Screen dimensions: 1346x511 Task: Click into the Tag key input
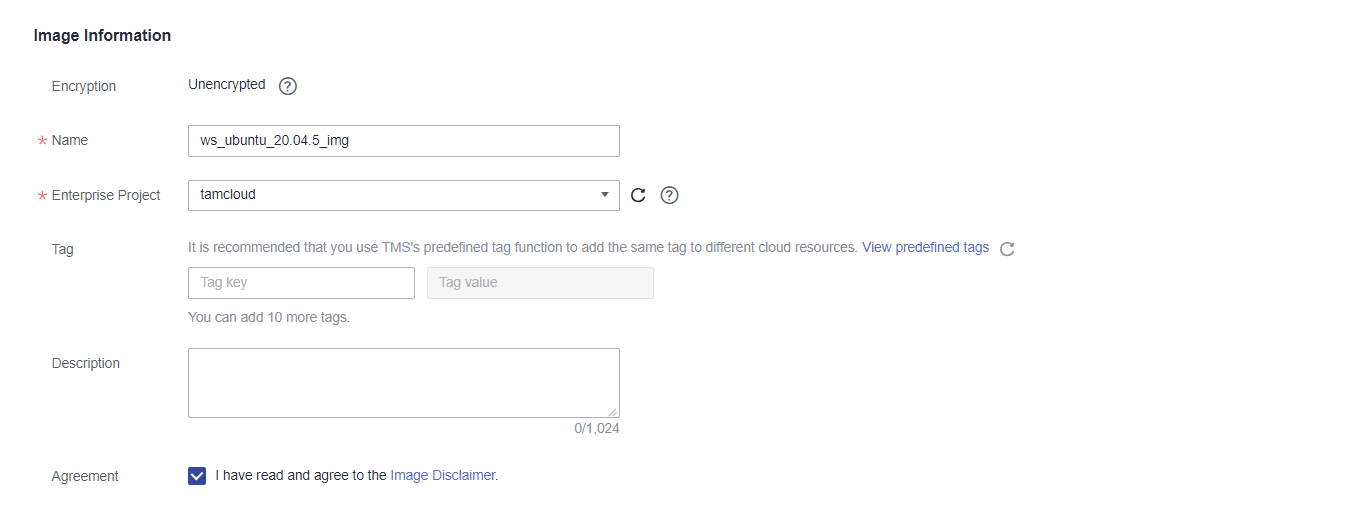301,283
